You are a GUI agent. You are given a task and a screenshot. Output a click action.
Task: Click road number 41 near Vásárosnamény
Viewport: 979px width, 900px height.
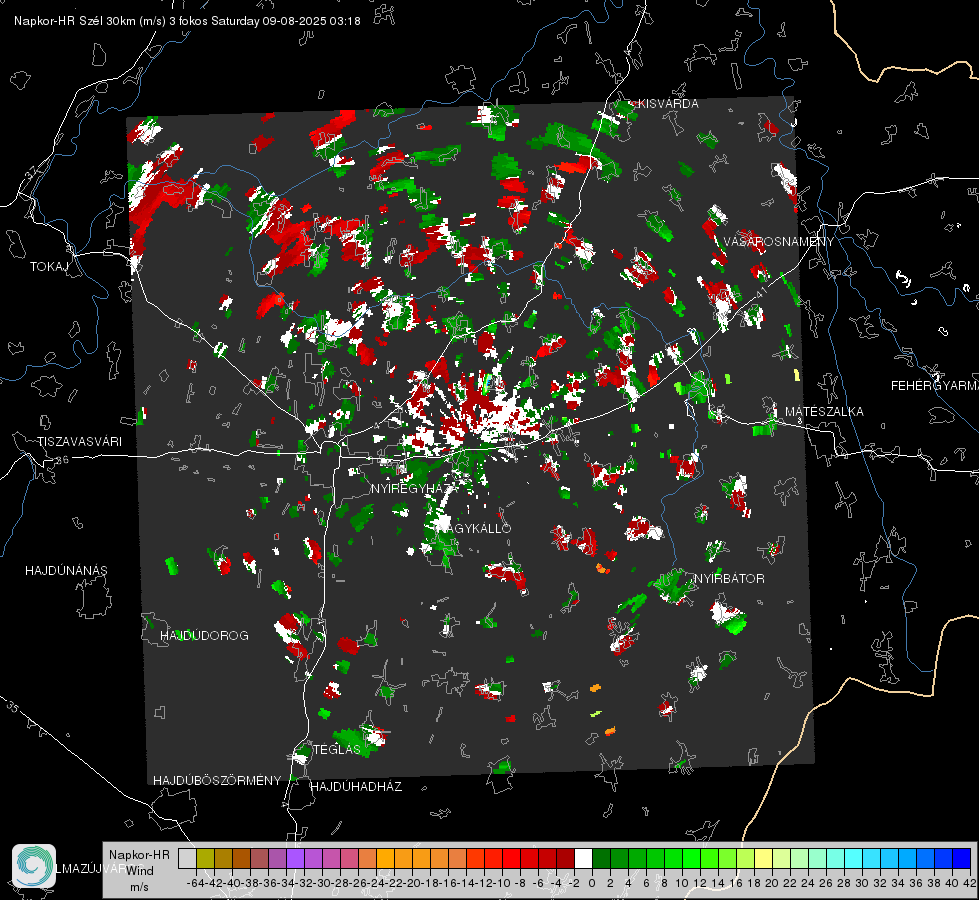coord(760,293)
